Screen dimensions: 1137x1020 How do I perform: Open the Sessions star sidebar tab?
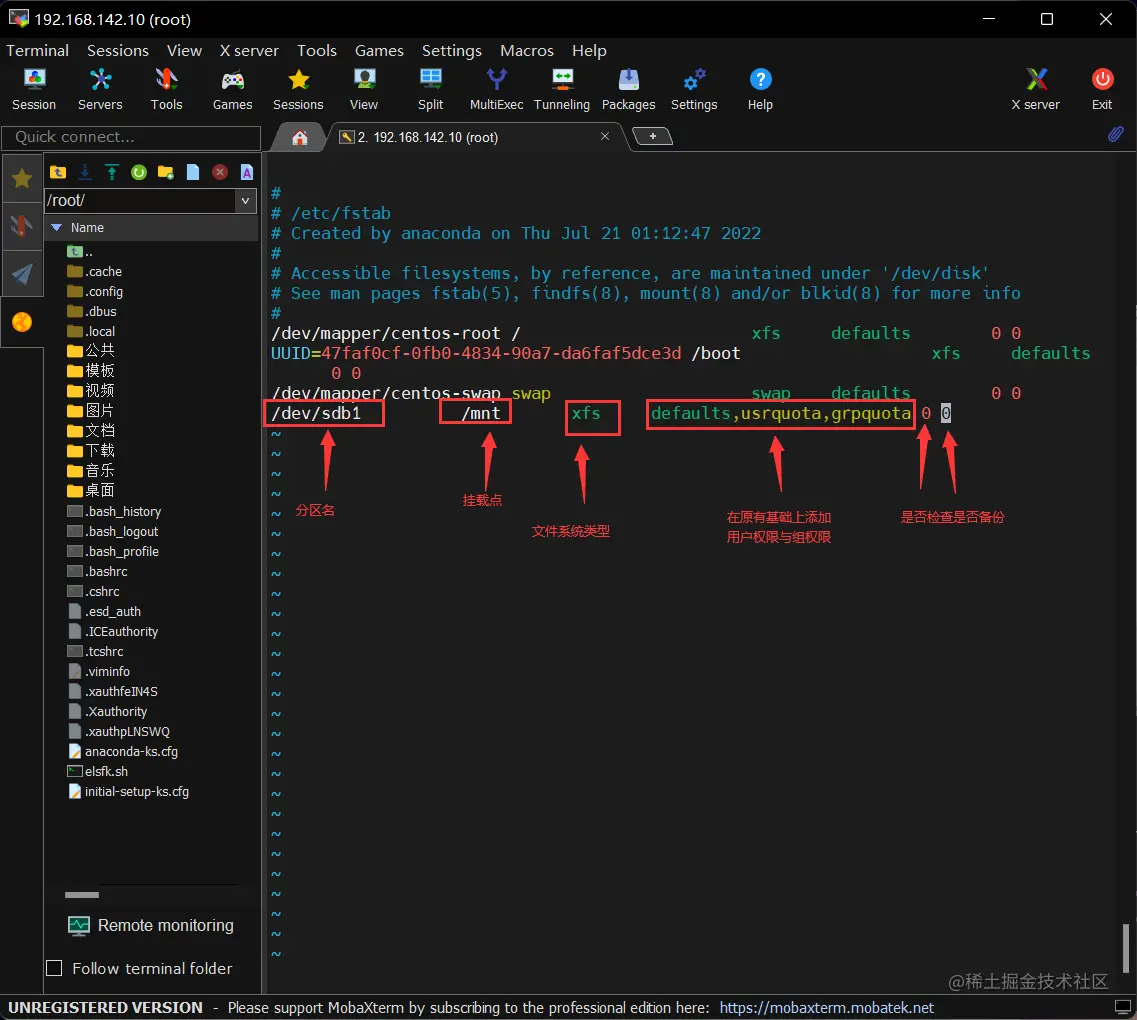[22, 178]
